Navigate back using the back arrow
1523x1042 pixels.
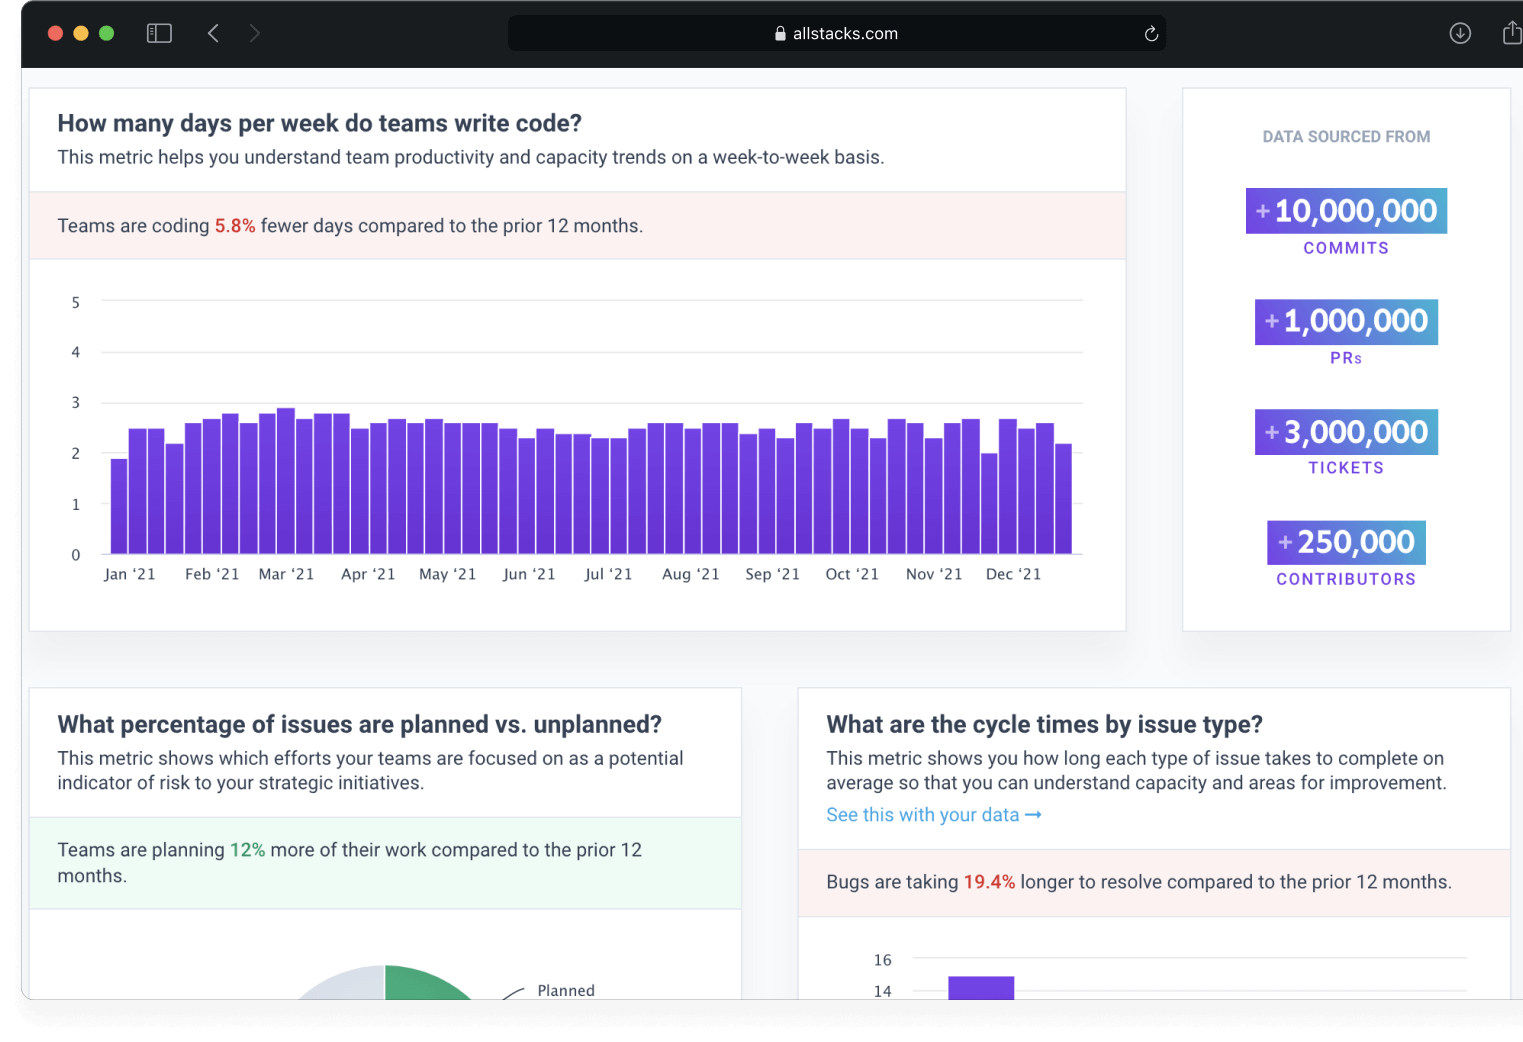pos(213,32)
